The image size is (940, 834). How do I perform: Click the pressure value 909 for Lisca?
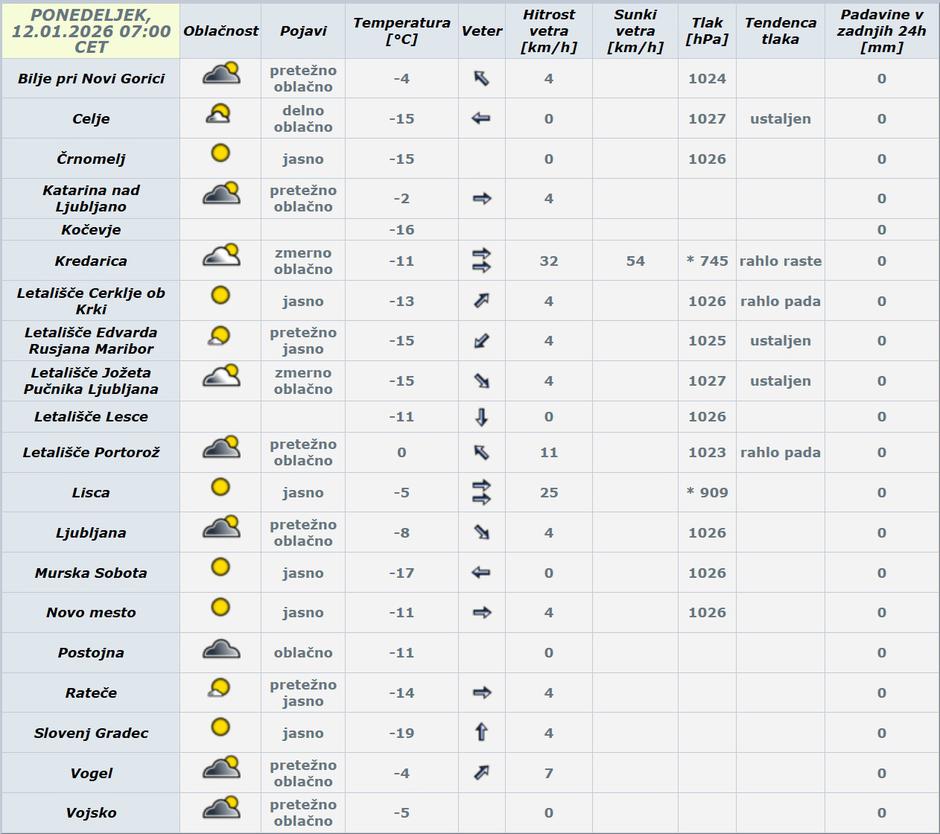click(x=706, y=491)
